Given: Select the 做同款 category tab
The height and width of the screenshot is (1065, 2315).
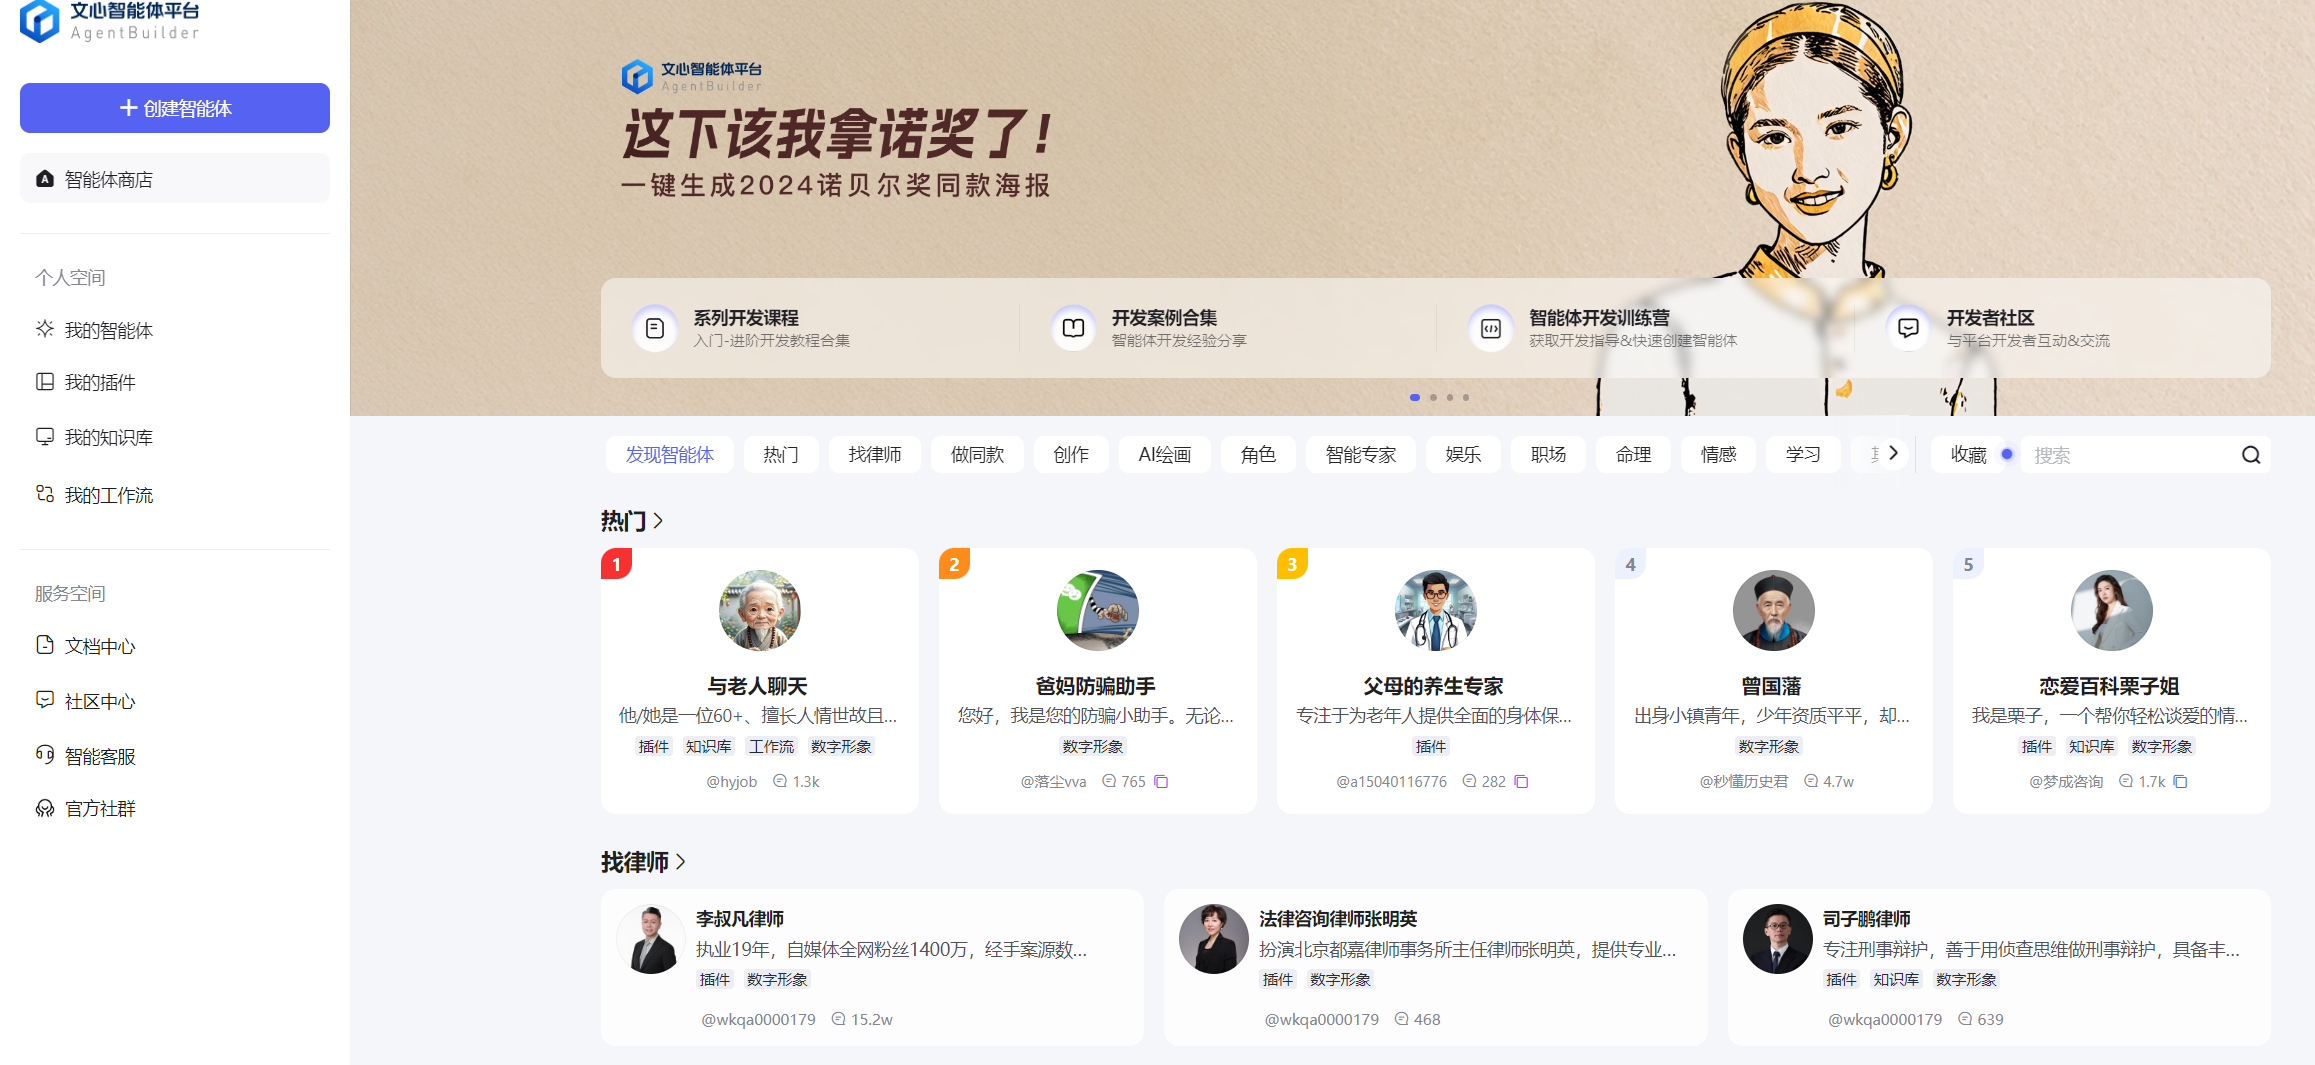Looking at the screenshot, I should point(977,455).
